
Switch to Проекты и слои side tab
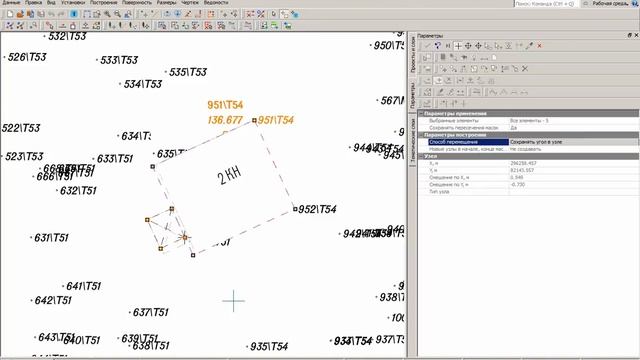pyautogui.click(x=413, y=55)
